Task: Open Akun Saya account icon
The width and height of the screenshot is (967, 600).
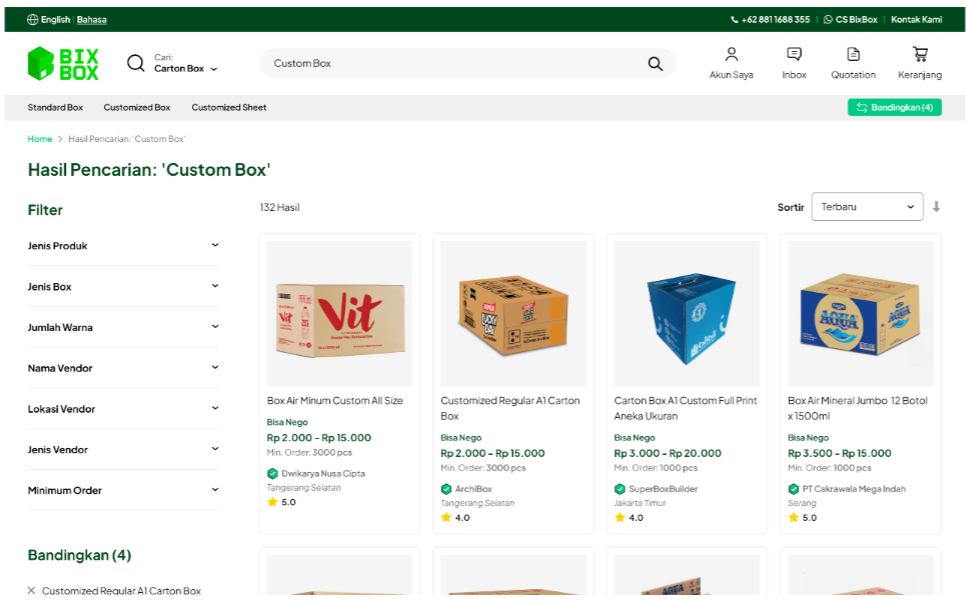Action: (x=731, y=55)
